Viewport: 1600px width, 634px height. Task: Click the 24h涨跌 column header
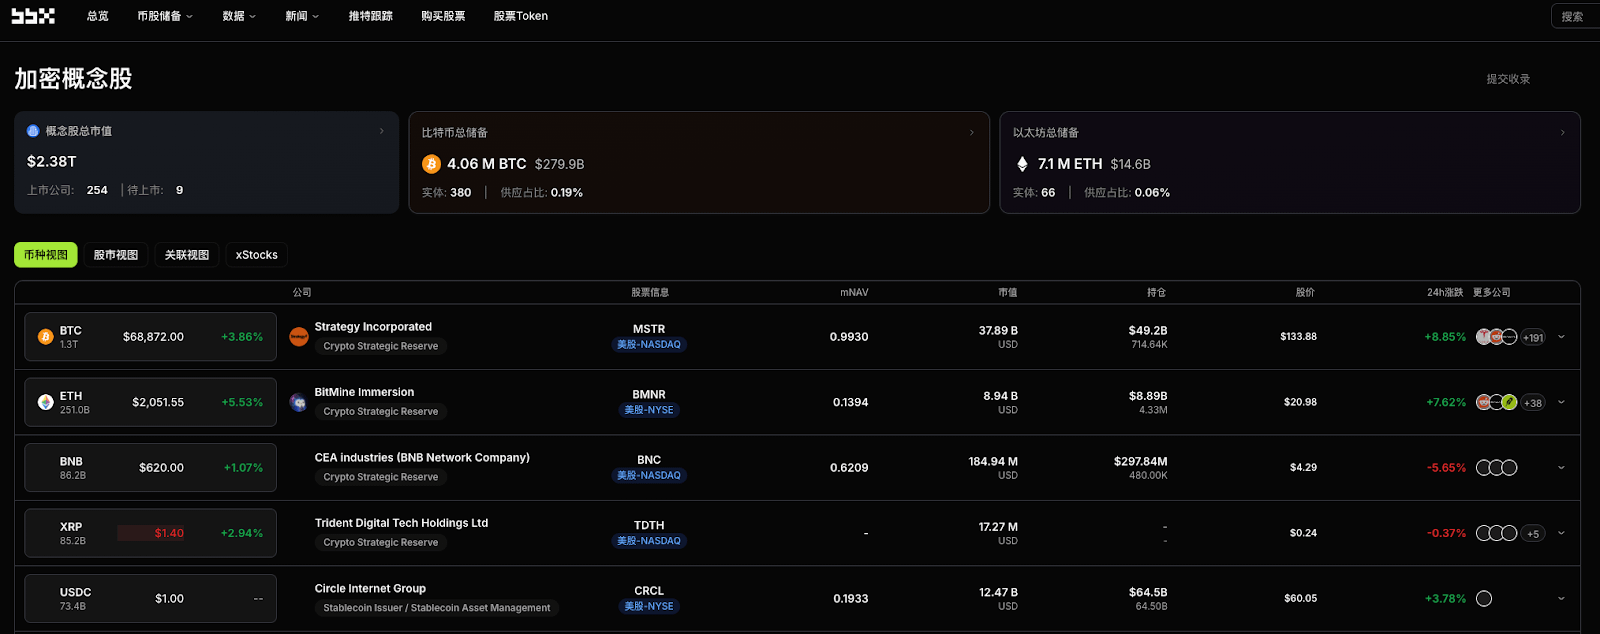[x=1445, y=293]
